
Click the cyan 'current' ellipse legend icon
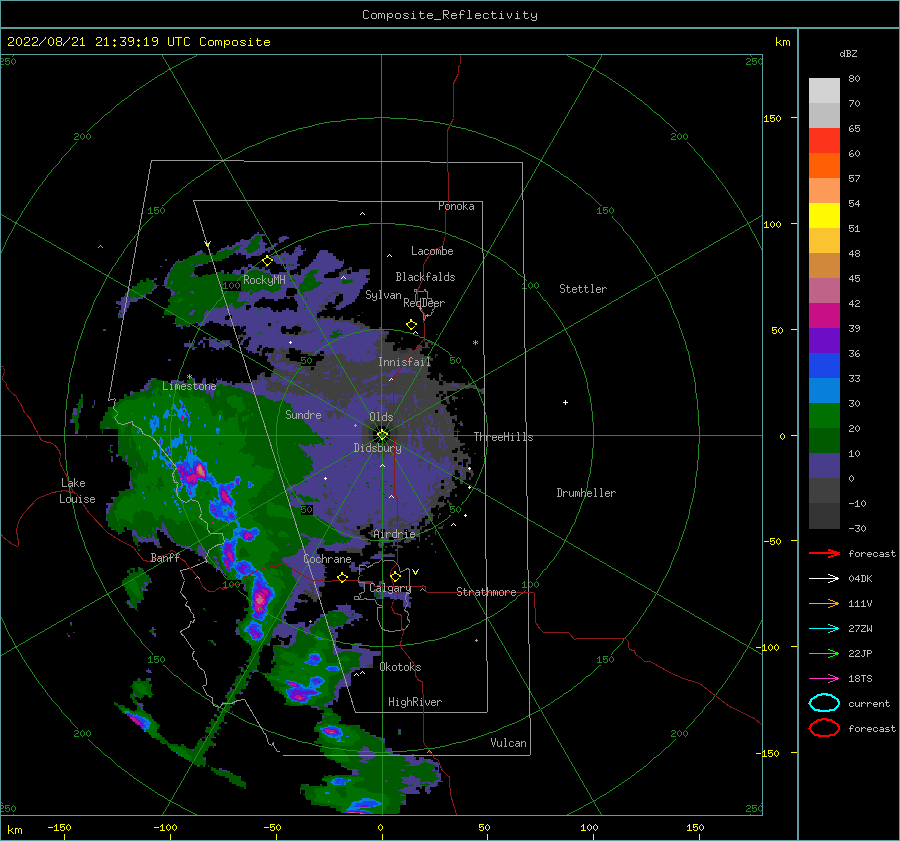coord(824,703)
